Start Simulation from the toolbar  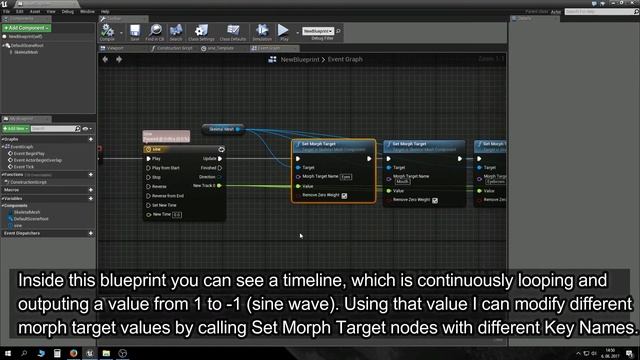pos(262,32)
